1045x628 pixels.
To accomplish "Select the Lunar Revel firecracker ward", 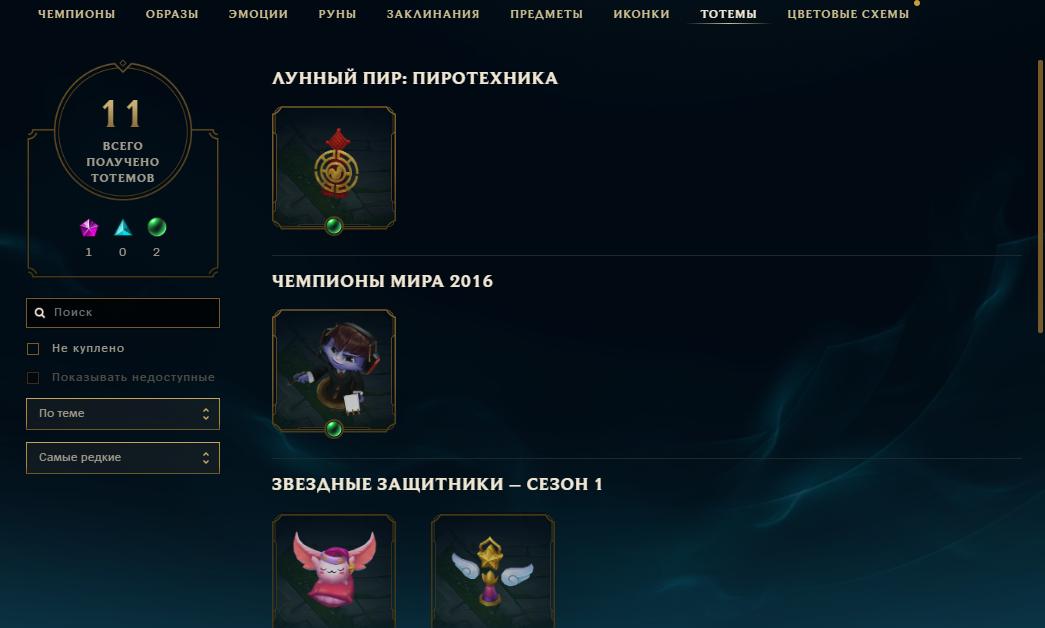I will pyautogui.click(x=334, y=167).
